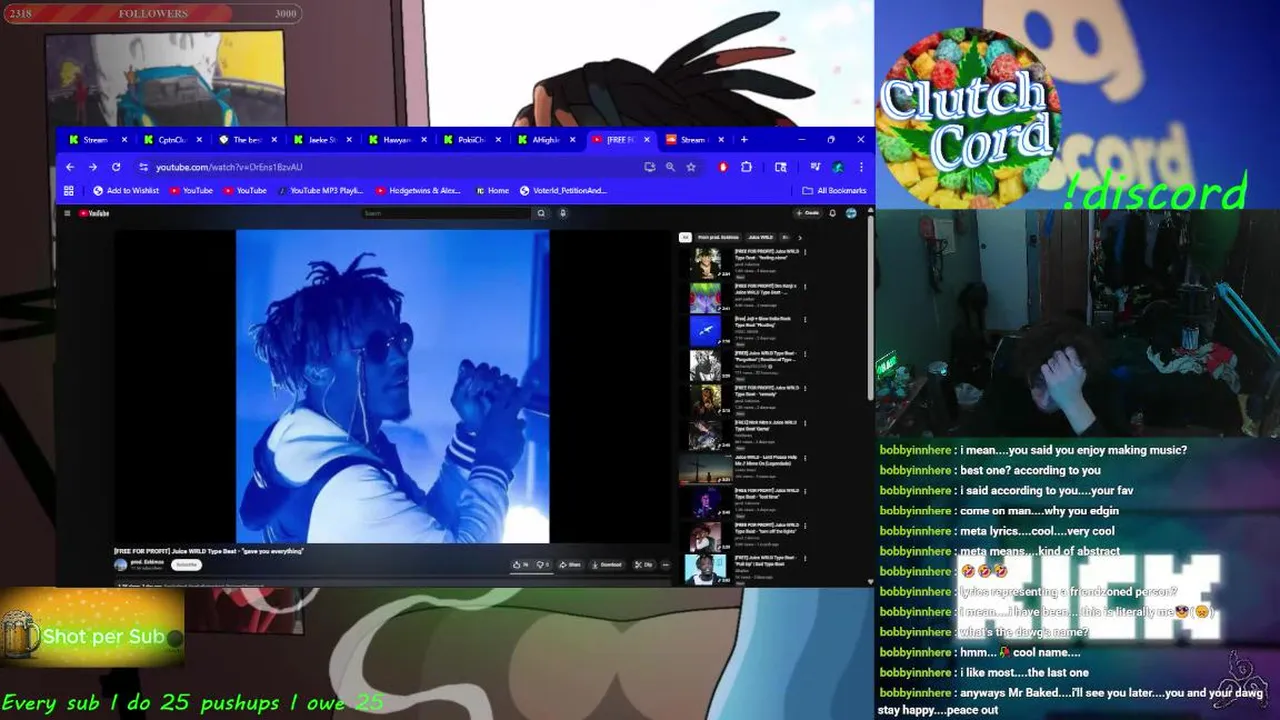Open the YouTube account avatar
1280x720 pixels.
851,213
